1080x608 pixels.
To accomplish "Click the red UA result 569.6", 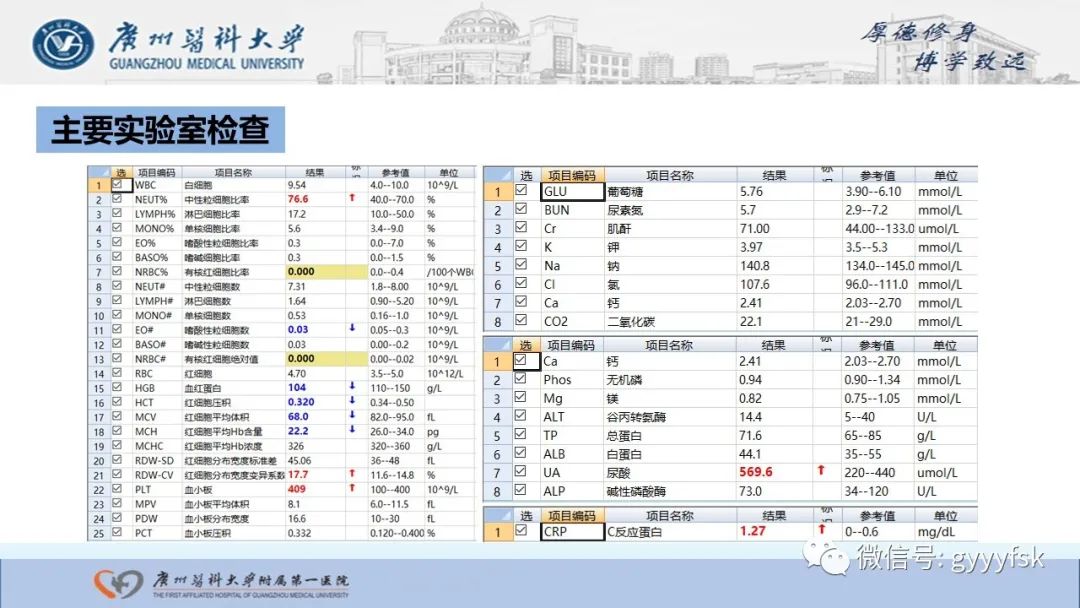I will pos(756,472).
